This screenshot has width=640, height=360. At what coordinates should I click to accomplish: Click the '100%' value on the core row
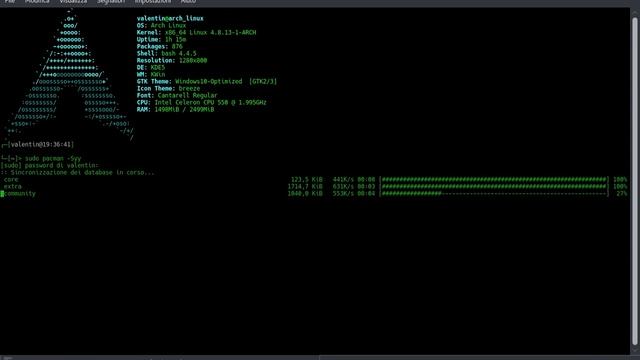[620, 180]
